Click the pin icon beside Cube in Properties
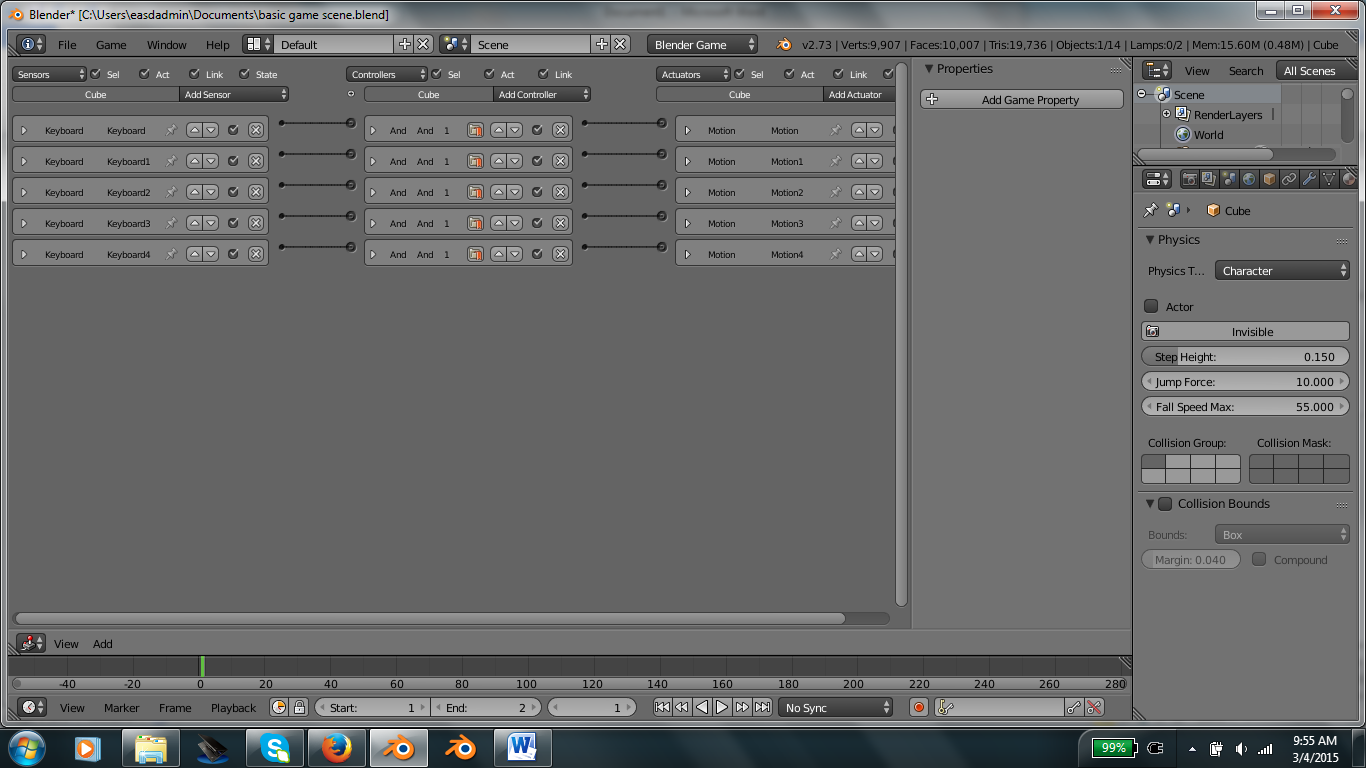 tap(1150, 210)
